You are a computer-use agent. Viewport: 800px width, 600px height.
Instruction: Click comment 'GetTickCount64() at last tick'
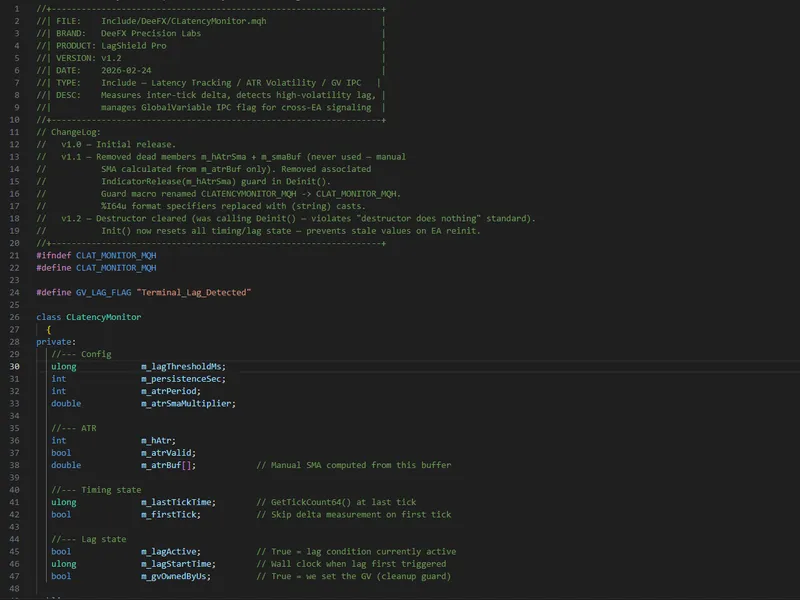pyautogui.click(x=344, y=502)
